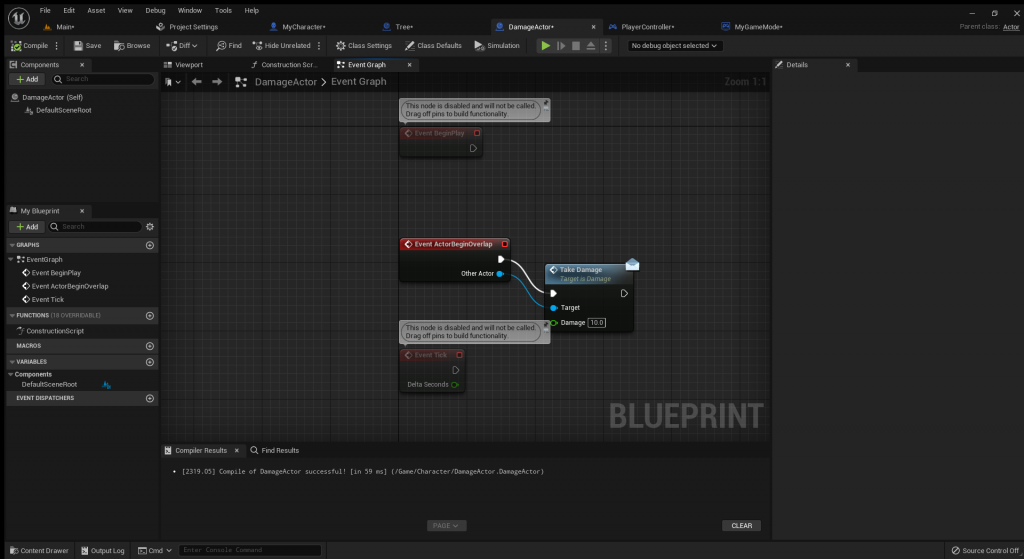Viewport: 1024px width, 559px height.
Task: Start Simulation mode
Action: 497,46
